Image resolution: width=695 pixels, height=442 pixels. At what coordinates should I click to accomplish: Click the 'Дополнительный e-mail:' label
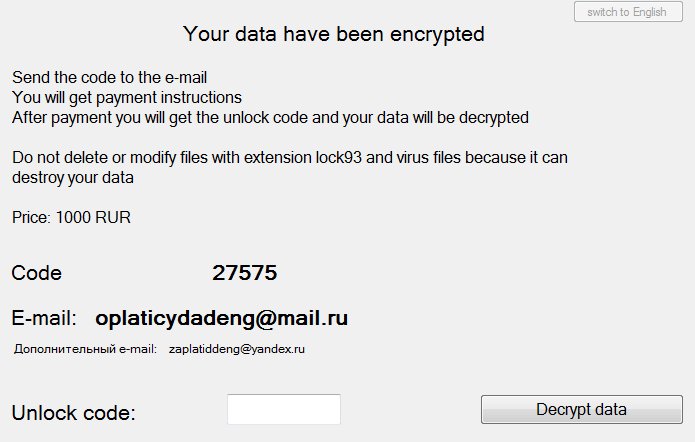pos(85,349)
